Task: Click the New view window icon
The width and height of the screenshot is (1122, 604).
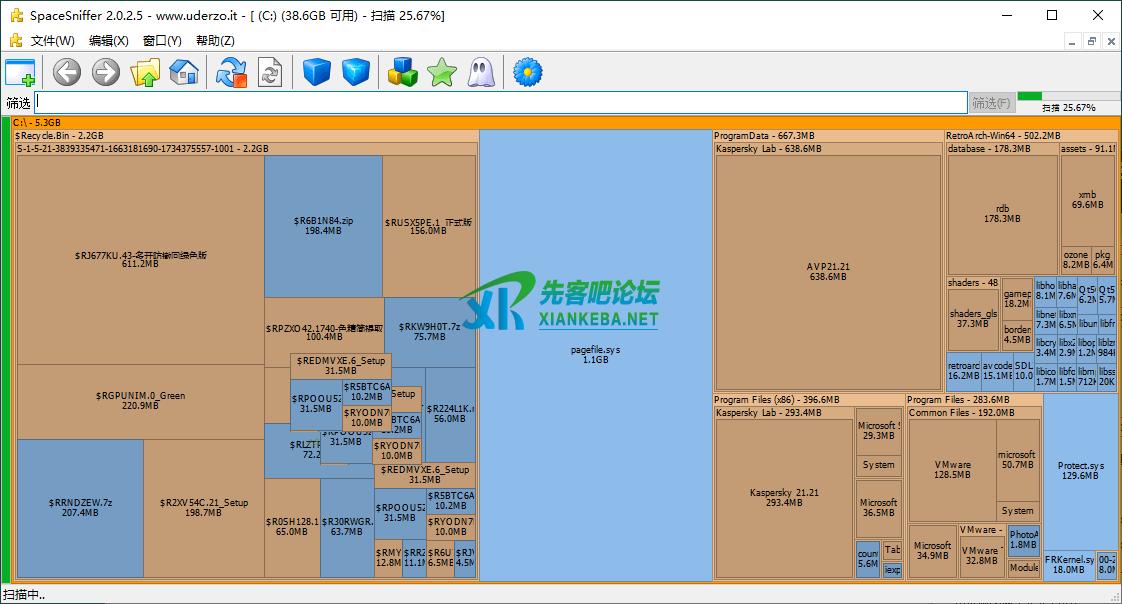Action: tap(20, 72)
